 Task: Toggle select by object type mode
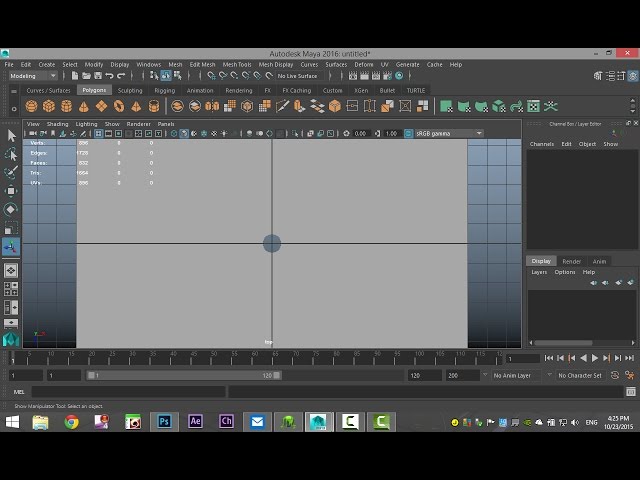[166, 76]
